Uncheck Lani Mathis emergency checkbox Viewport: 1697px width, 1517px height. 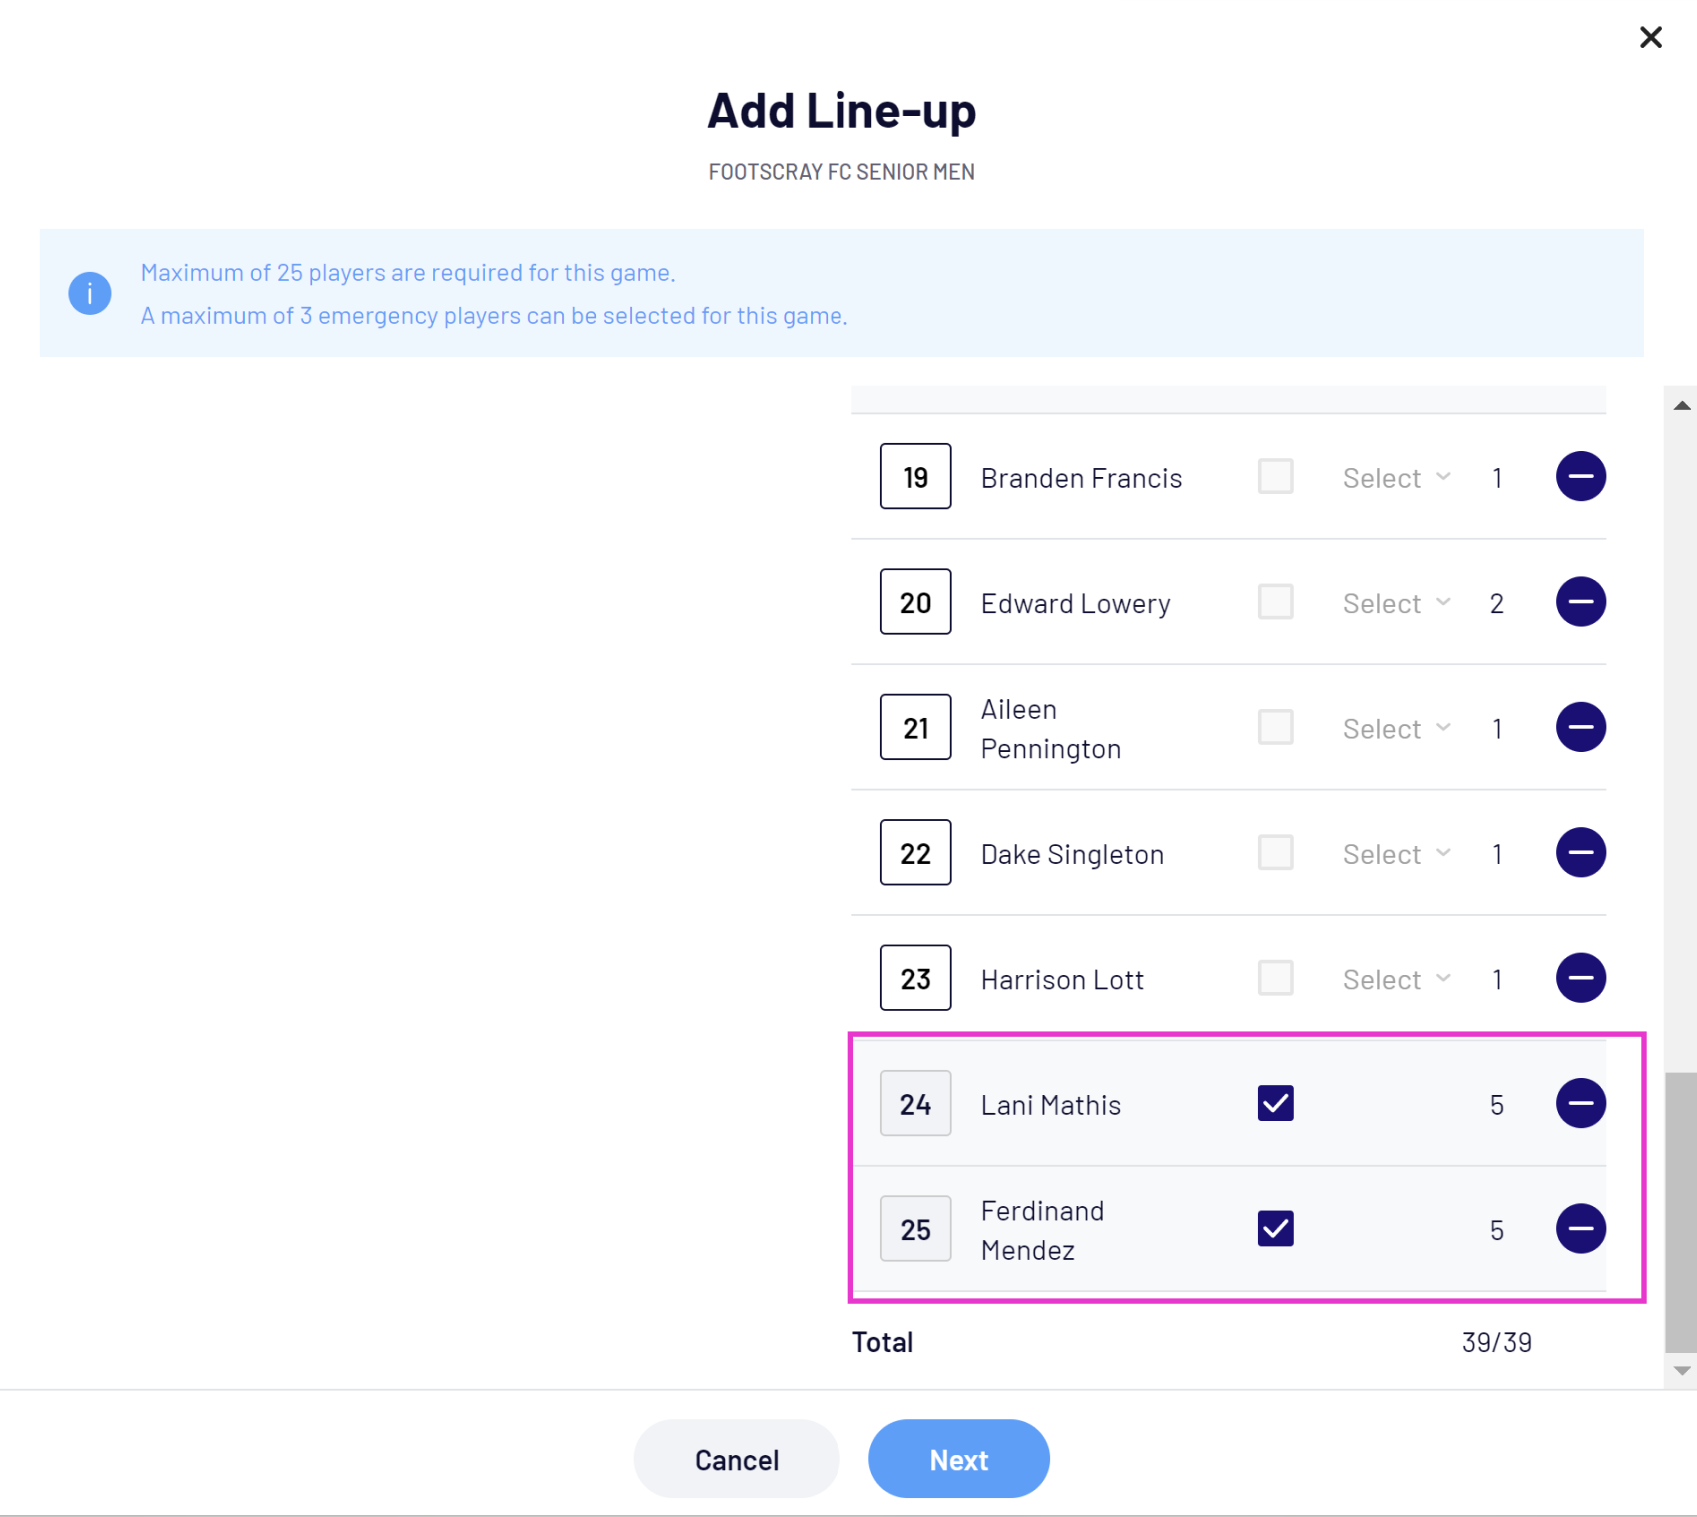coord(1275,1103)
